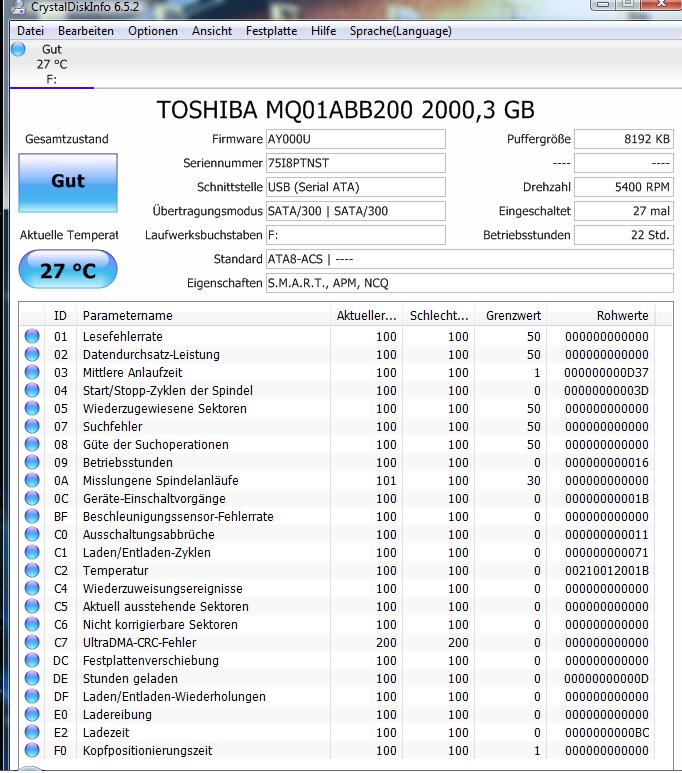This screenshot has height=773, width=682.
Task: Click the TOSHIBA MQ01ABB200 2000,3 GB title
Action: (345, 109)
